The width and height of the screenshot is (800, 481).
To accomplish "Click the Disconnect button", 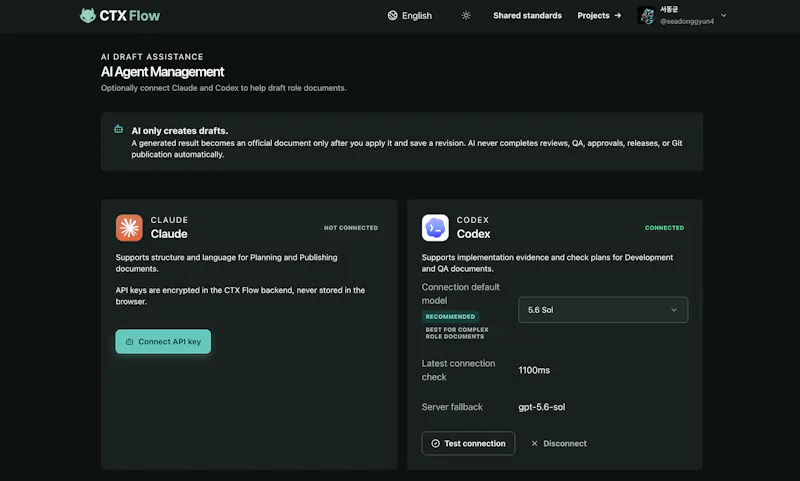I will 559,443.
